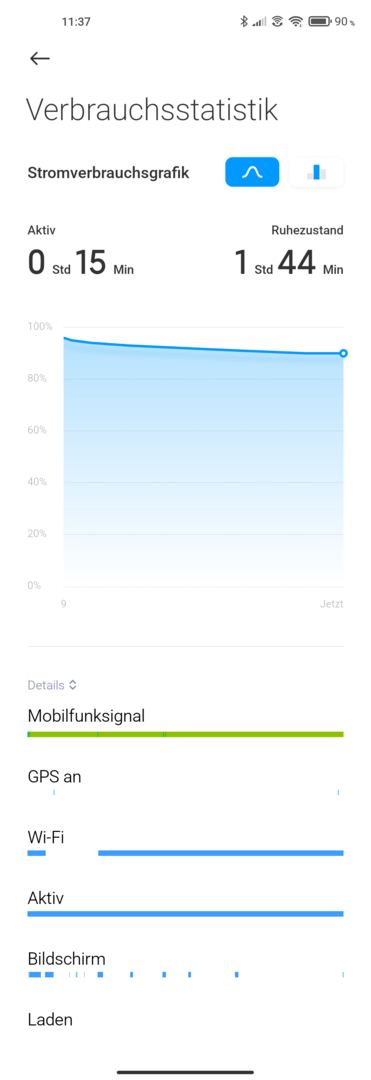Viewport: 371px width, 1080px height.
Task: Tap the Aktiv 0 Std 15 Min value
Action: coord(81,264)
